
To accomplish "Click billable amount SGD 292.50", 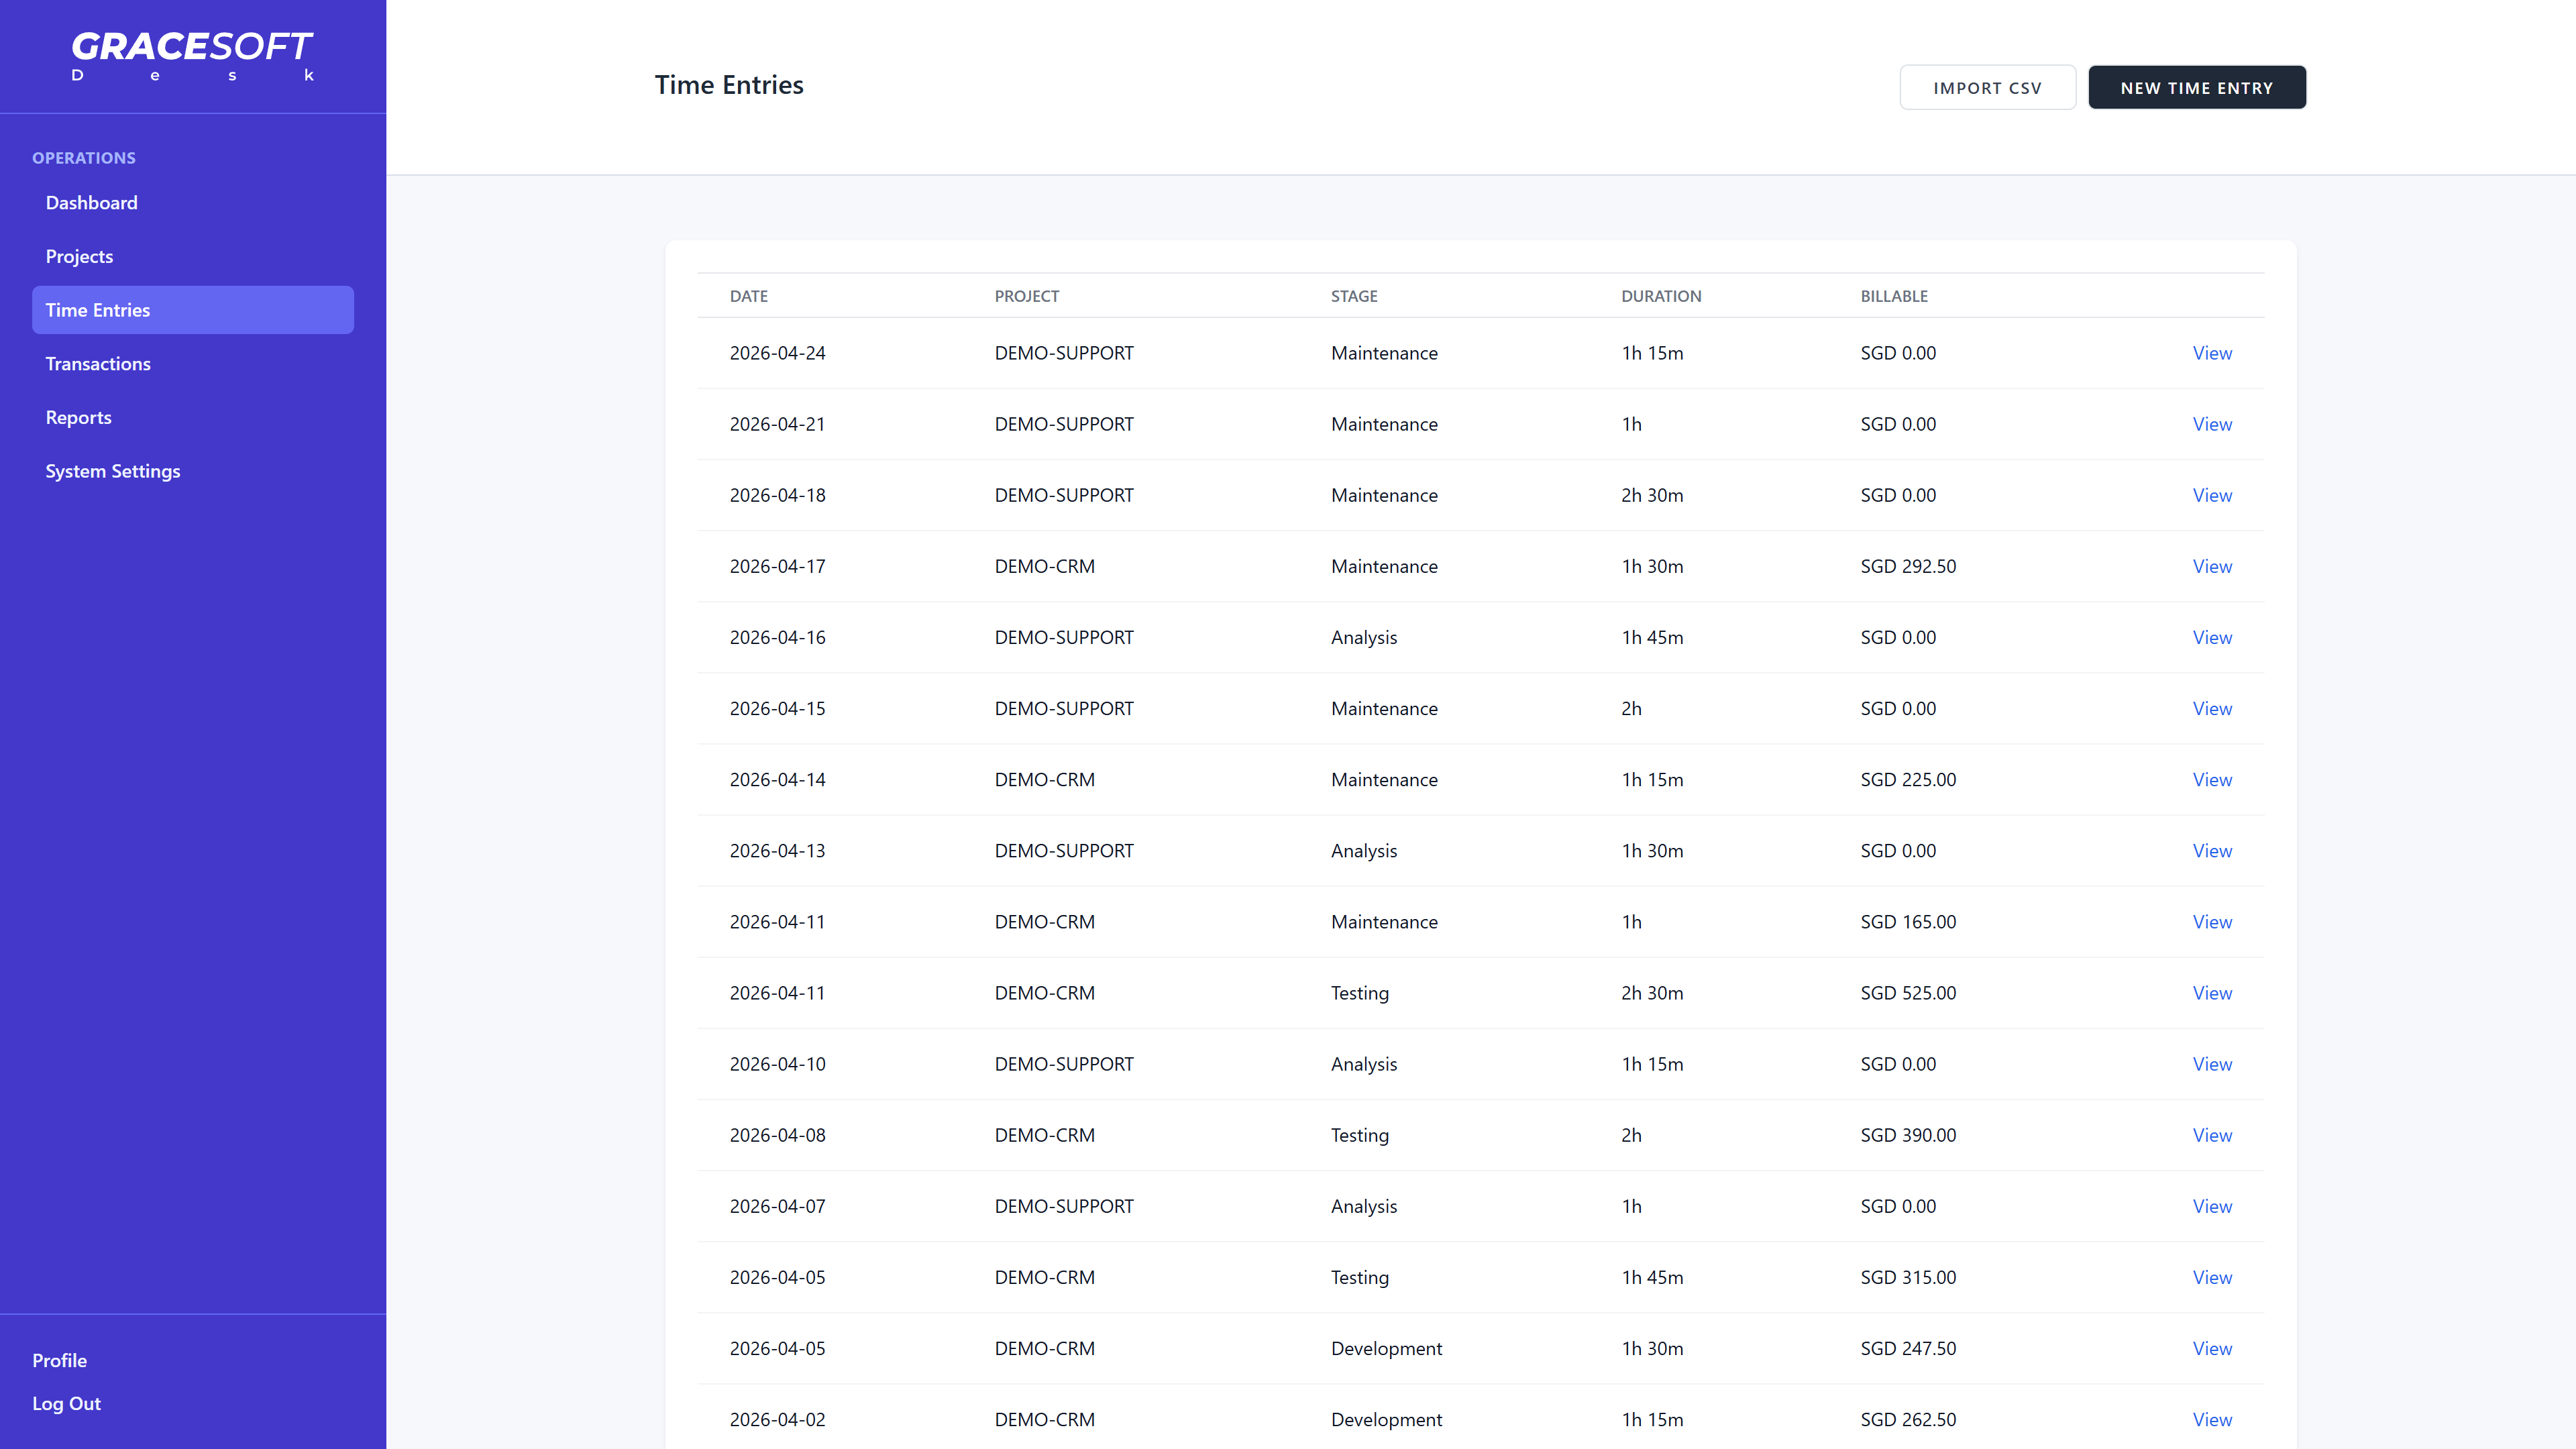I will (x=1908, y=566).
